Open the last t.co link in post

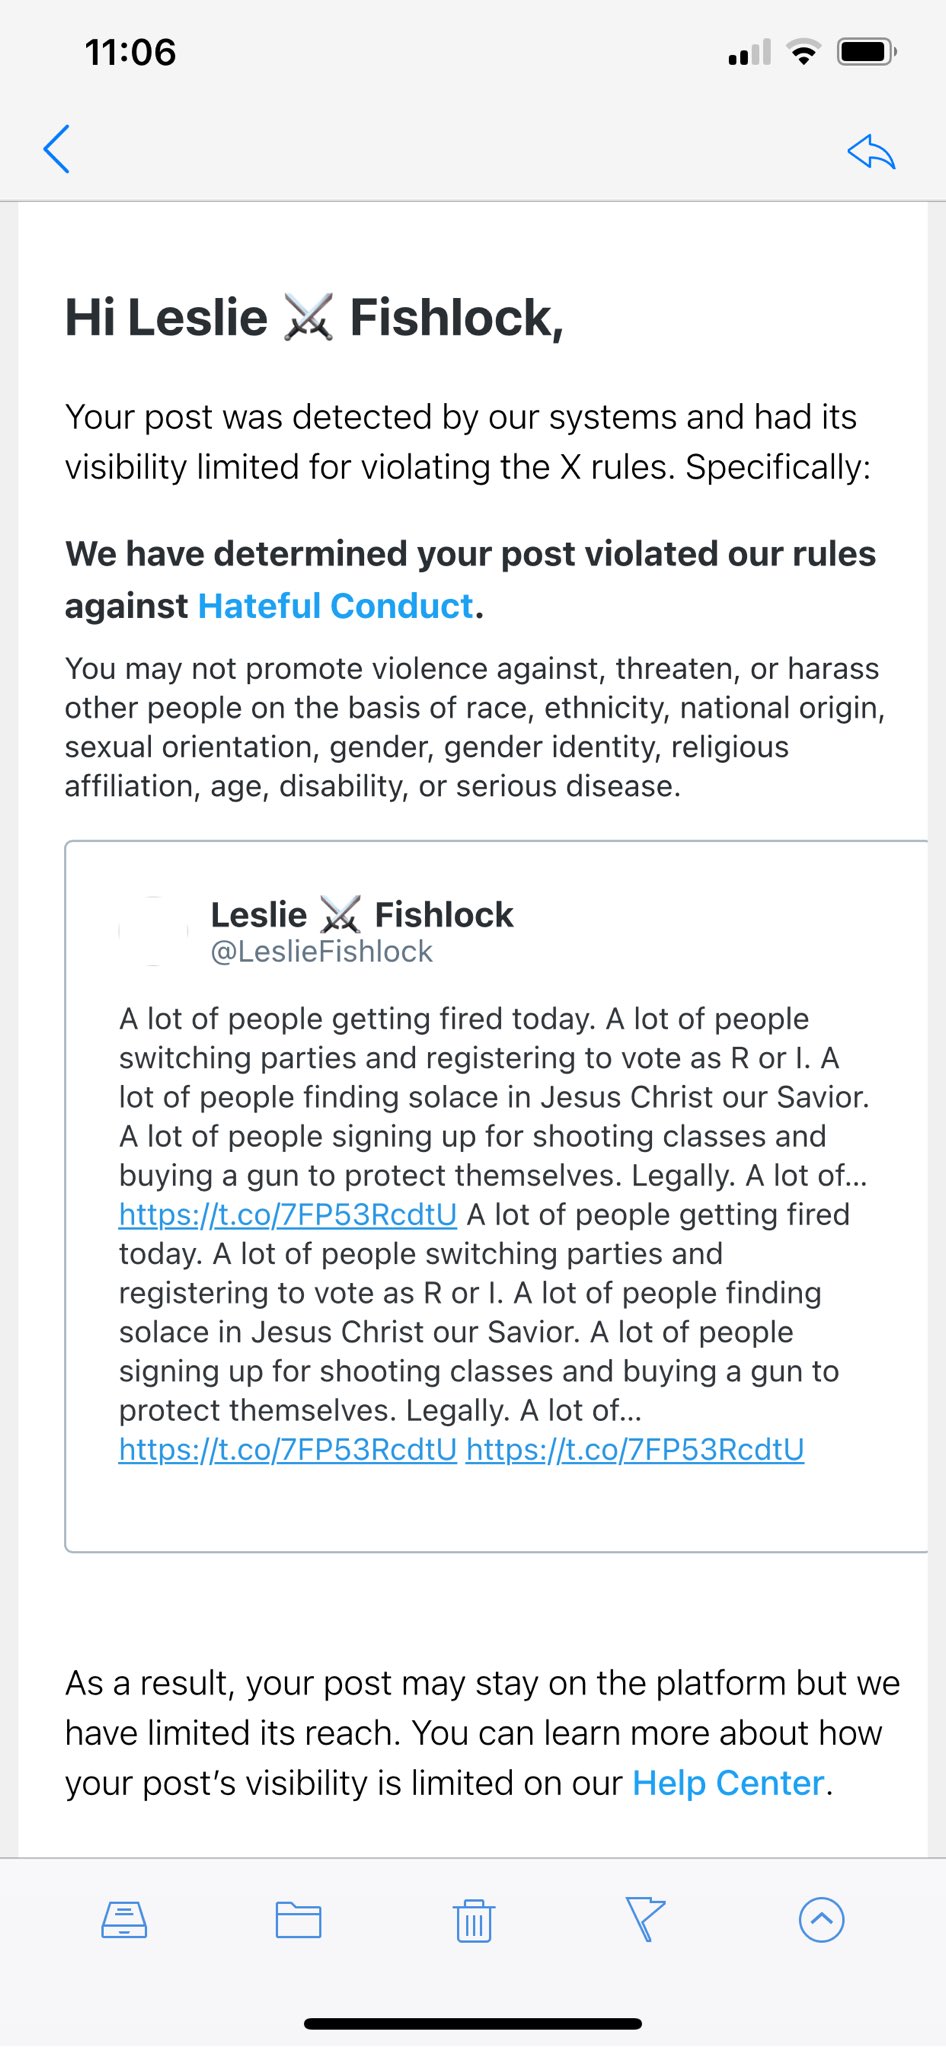[x=635, y=1449]
